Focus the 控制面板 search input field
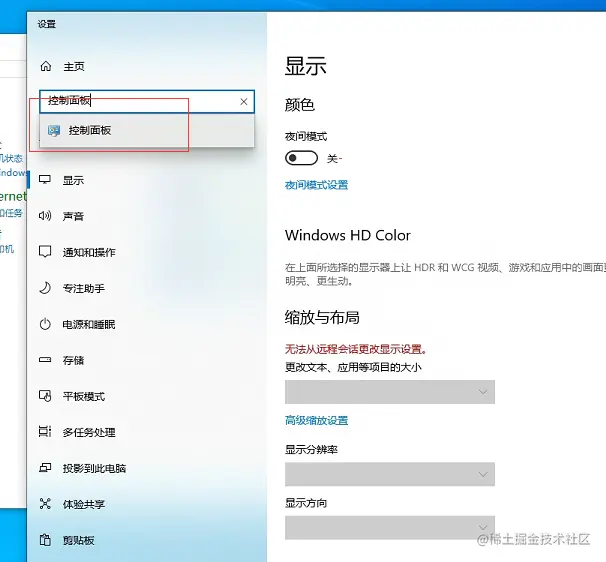606x562 pixels. tap(147, 102)
